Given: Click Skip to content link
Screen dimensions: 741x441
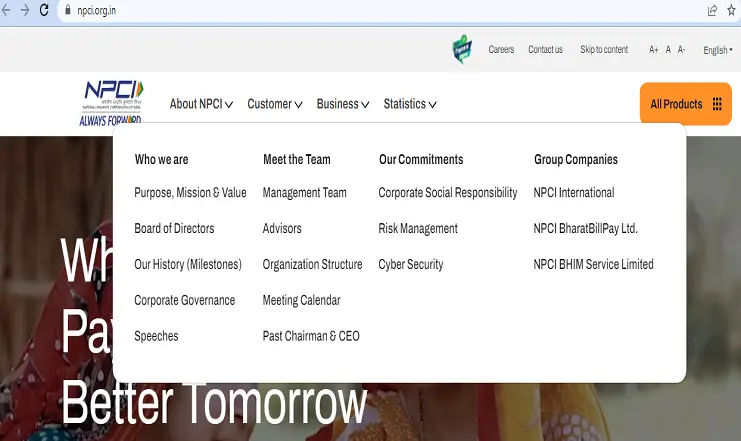Looking at the screenshot, I should click(x=604, y=50).
